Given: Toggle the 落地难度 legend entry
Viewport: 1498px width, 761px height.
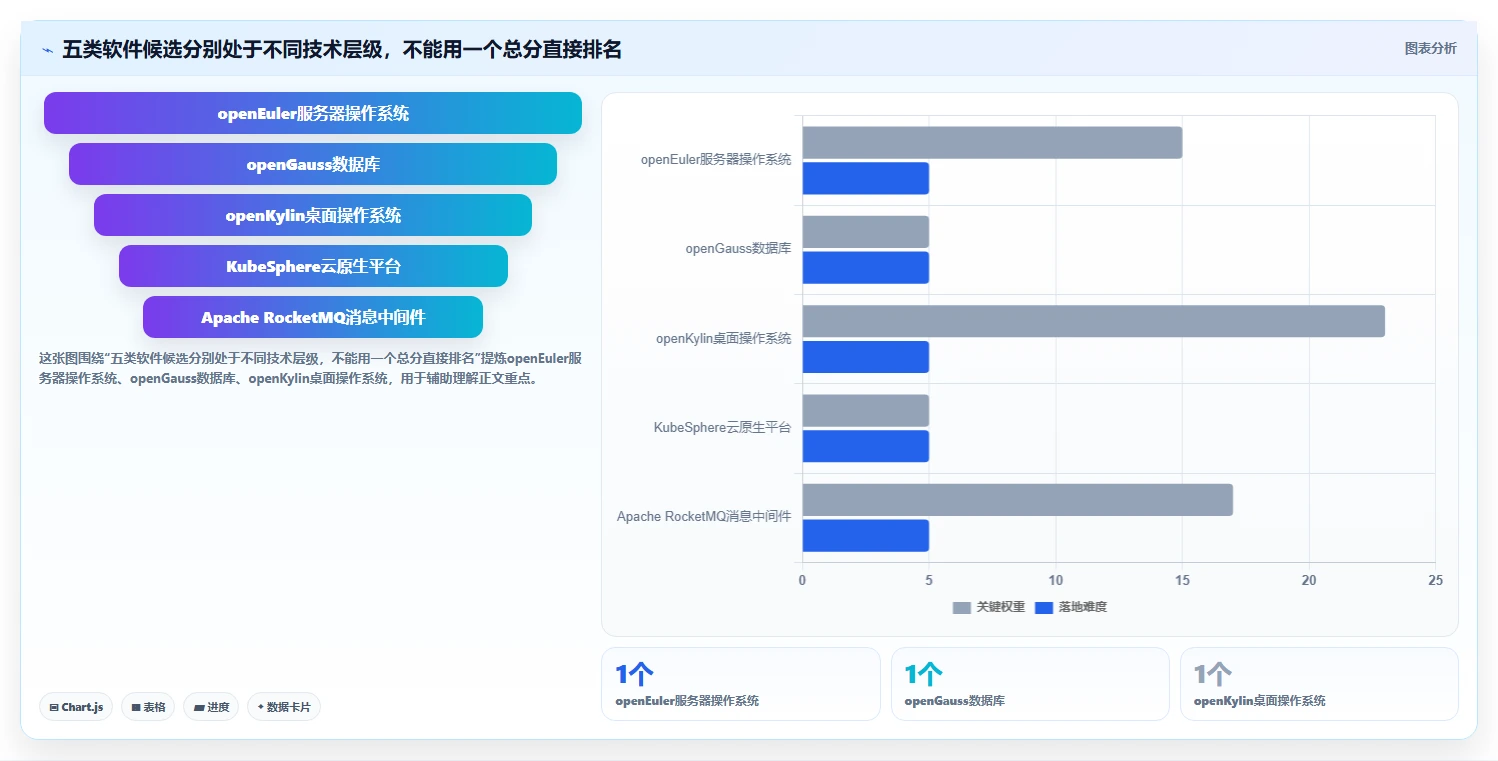Looking at the screenshot, I should (1071, 607).
